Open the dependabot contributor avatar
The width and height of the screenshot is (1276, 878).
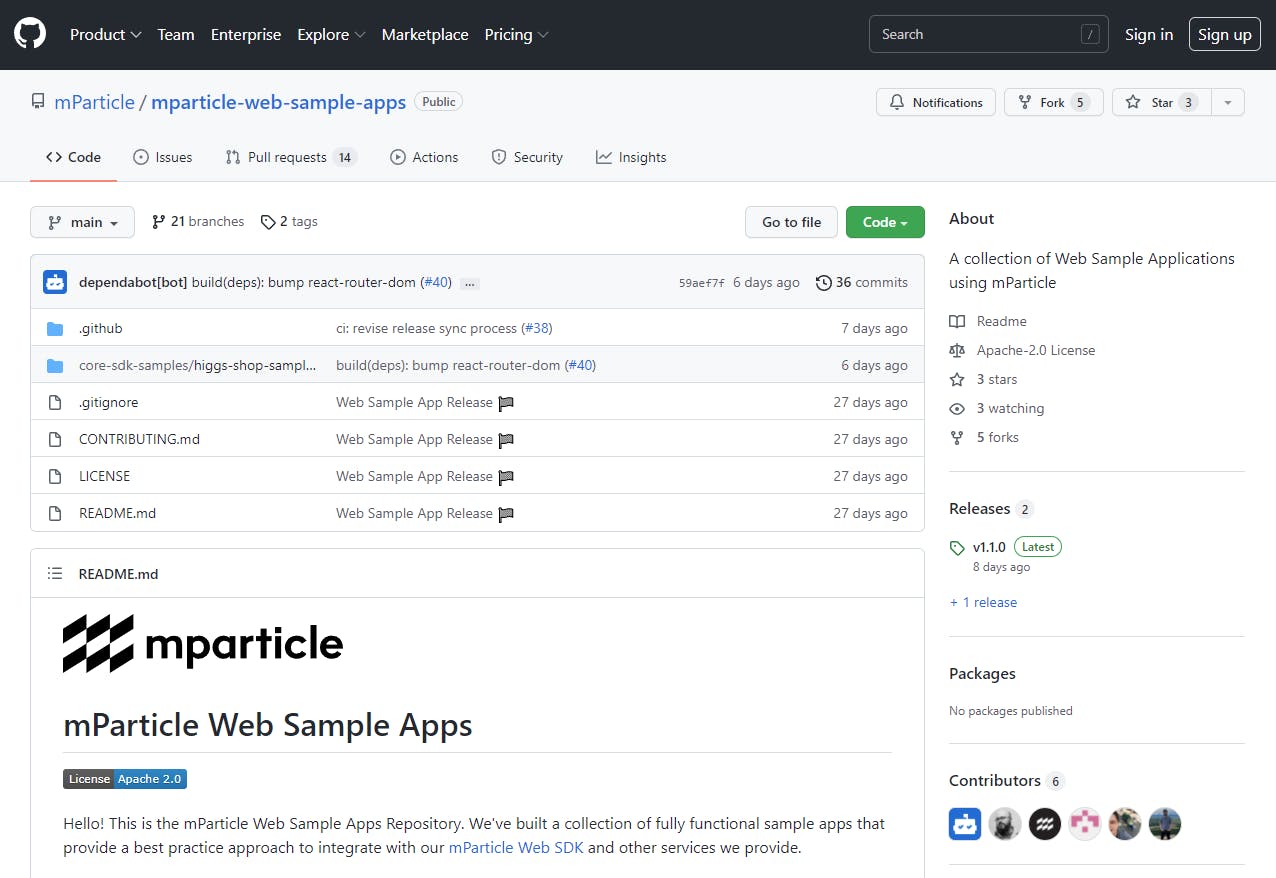point(965,824)
